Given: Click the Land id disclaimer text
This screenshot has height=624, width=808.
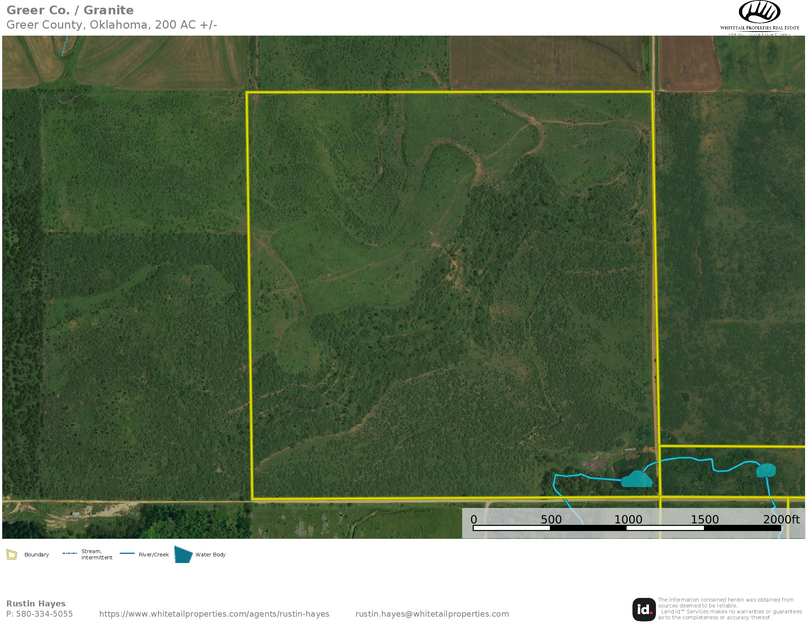Looking at the screenshot, I should click(x=729, y=608).
